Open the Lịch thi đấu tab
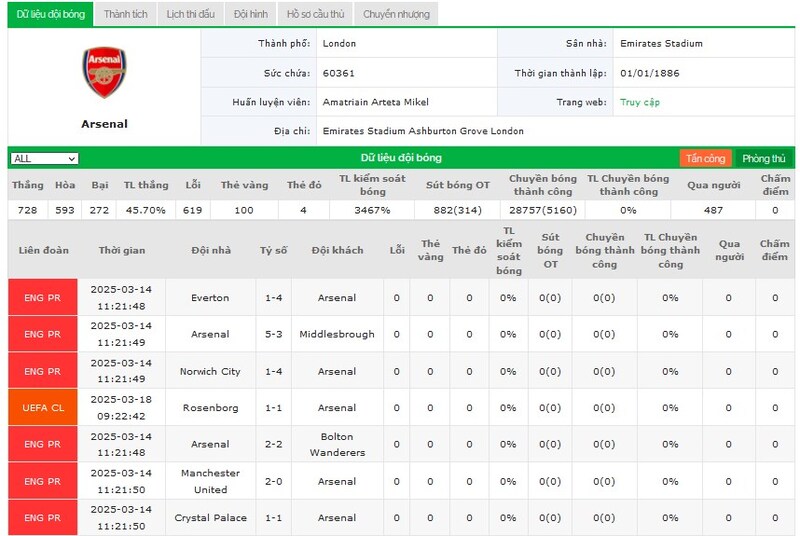The width and height of the screenshot is (800, 536). click(x=190, y=14)
